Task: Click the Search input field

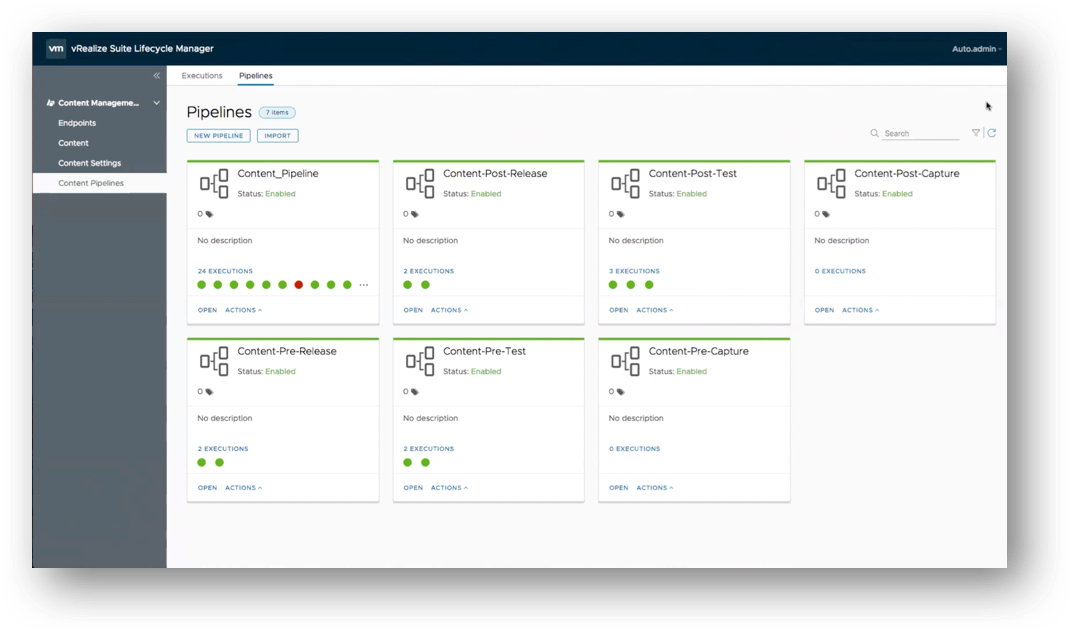Action: click(x=920, y=133)
